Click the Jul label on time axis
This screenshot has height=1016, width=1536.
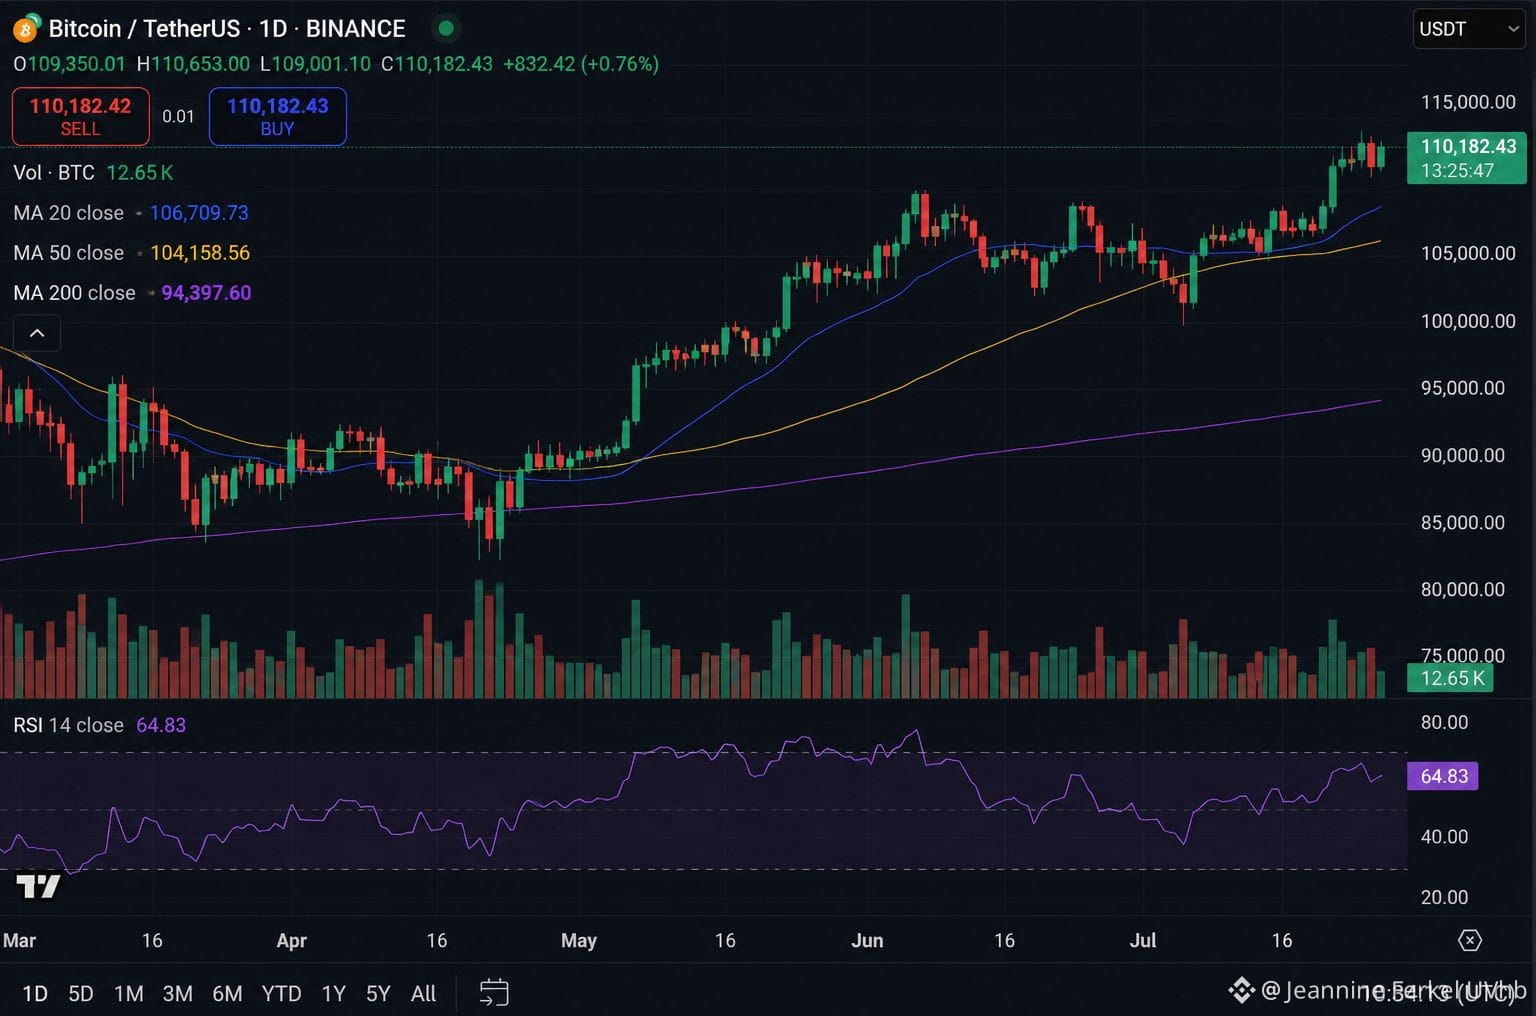click(x=1142, y=940)
